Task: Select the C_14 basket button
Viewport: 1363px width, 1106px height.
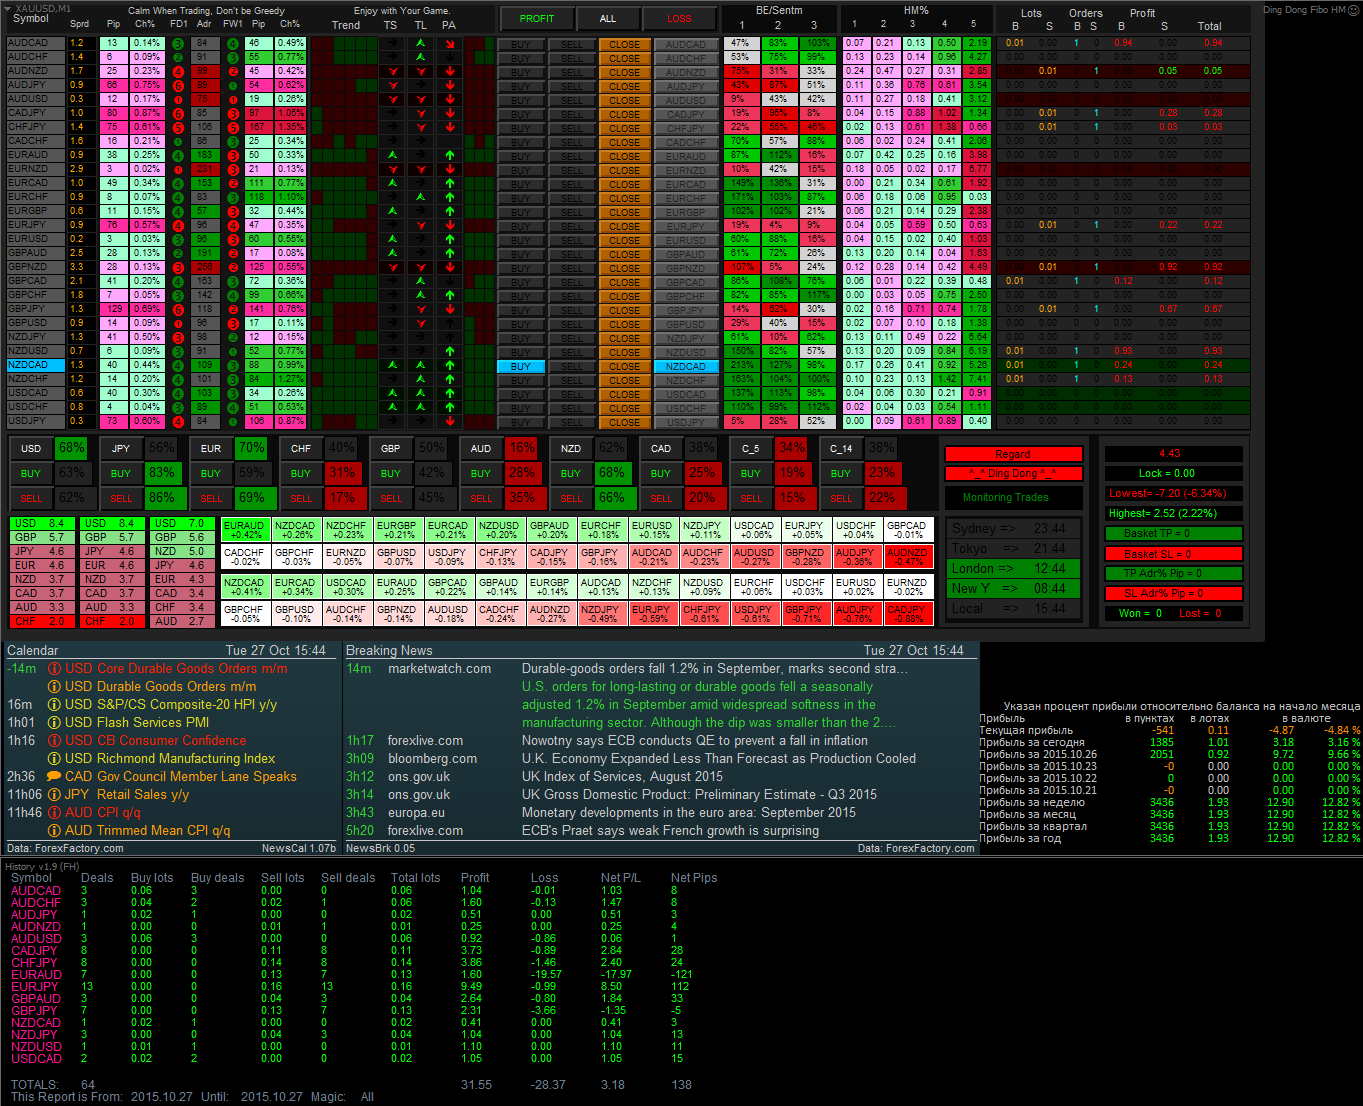Action: pyautogui.click(x=841, y=448)
